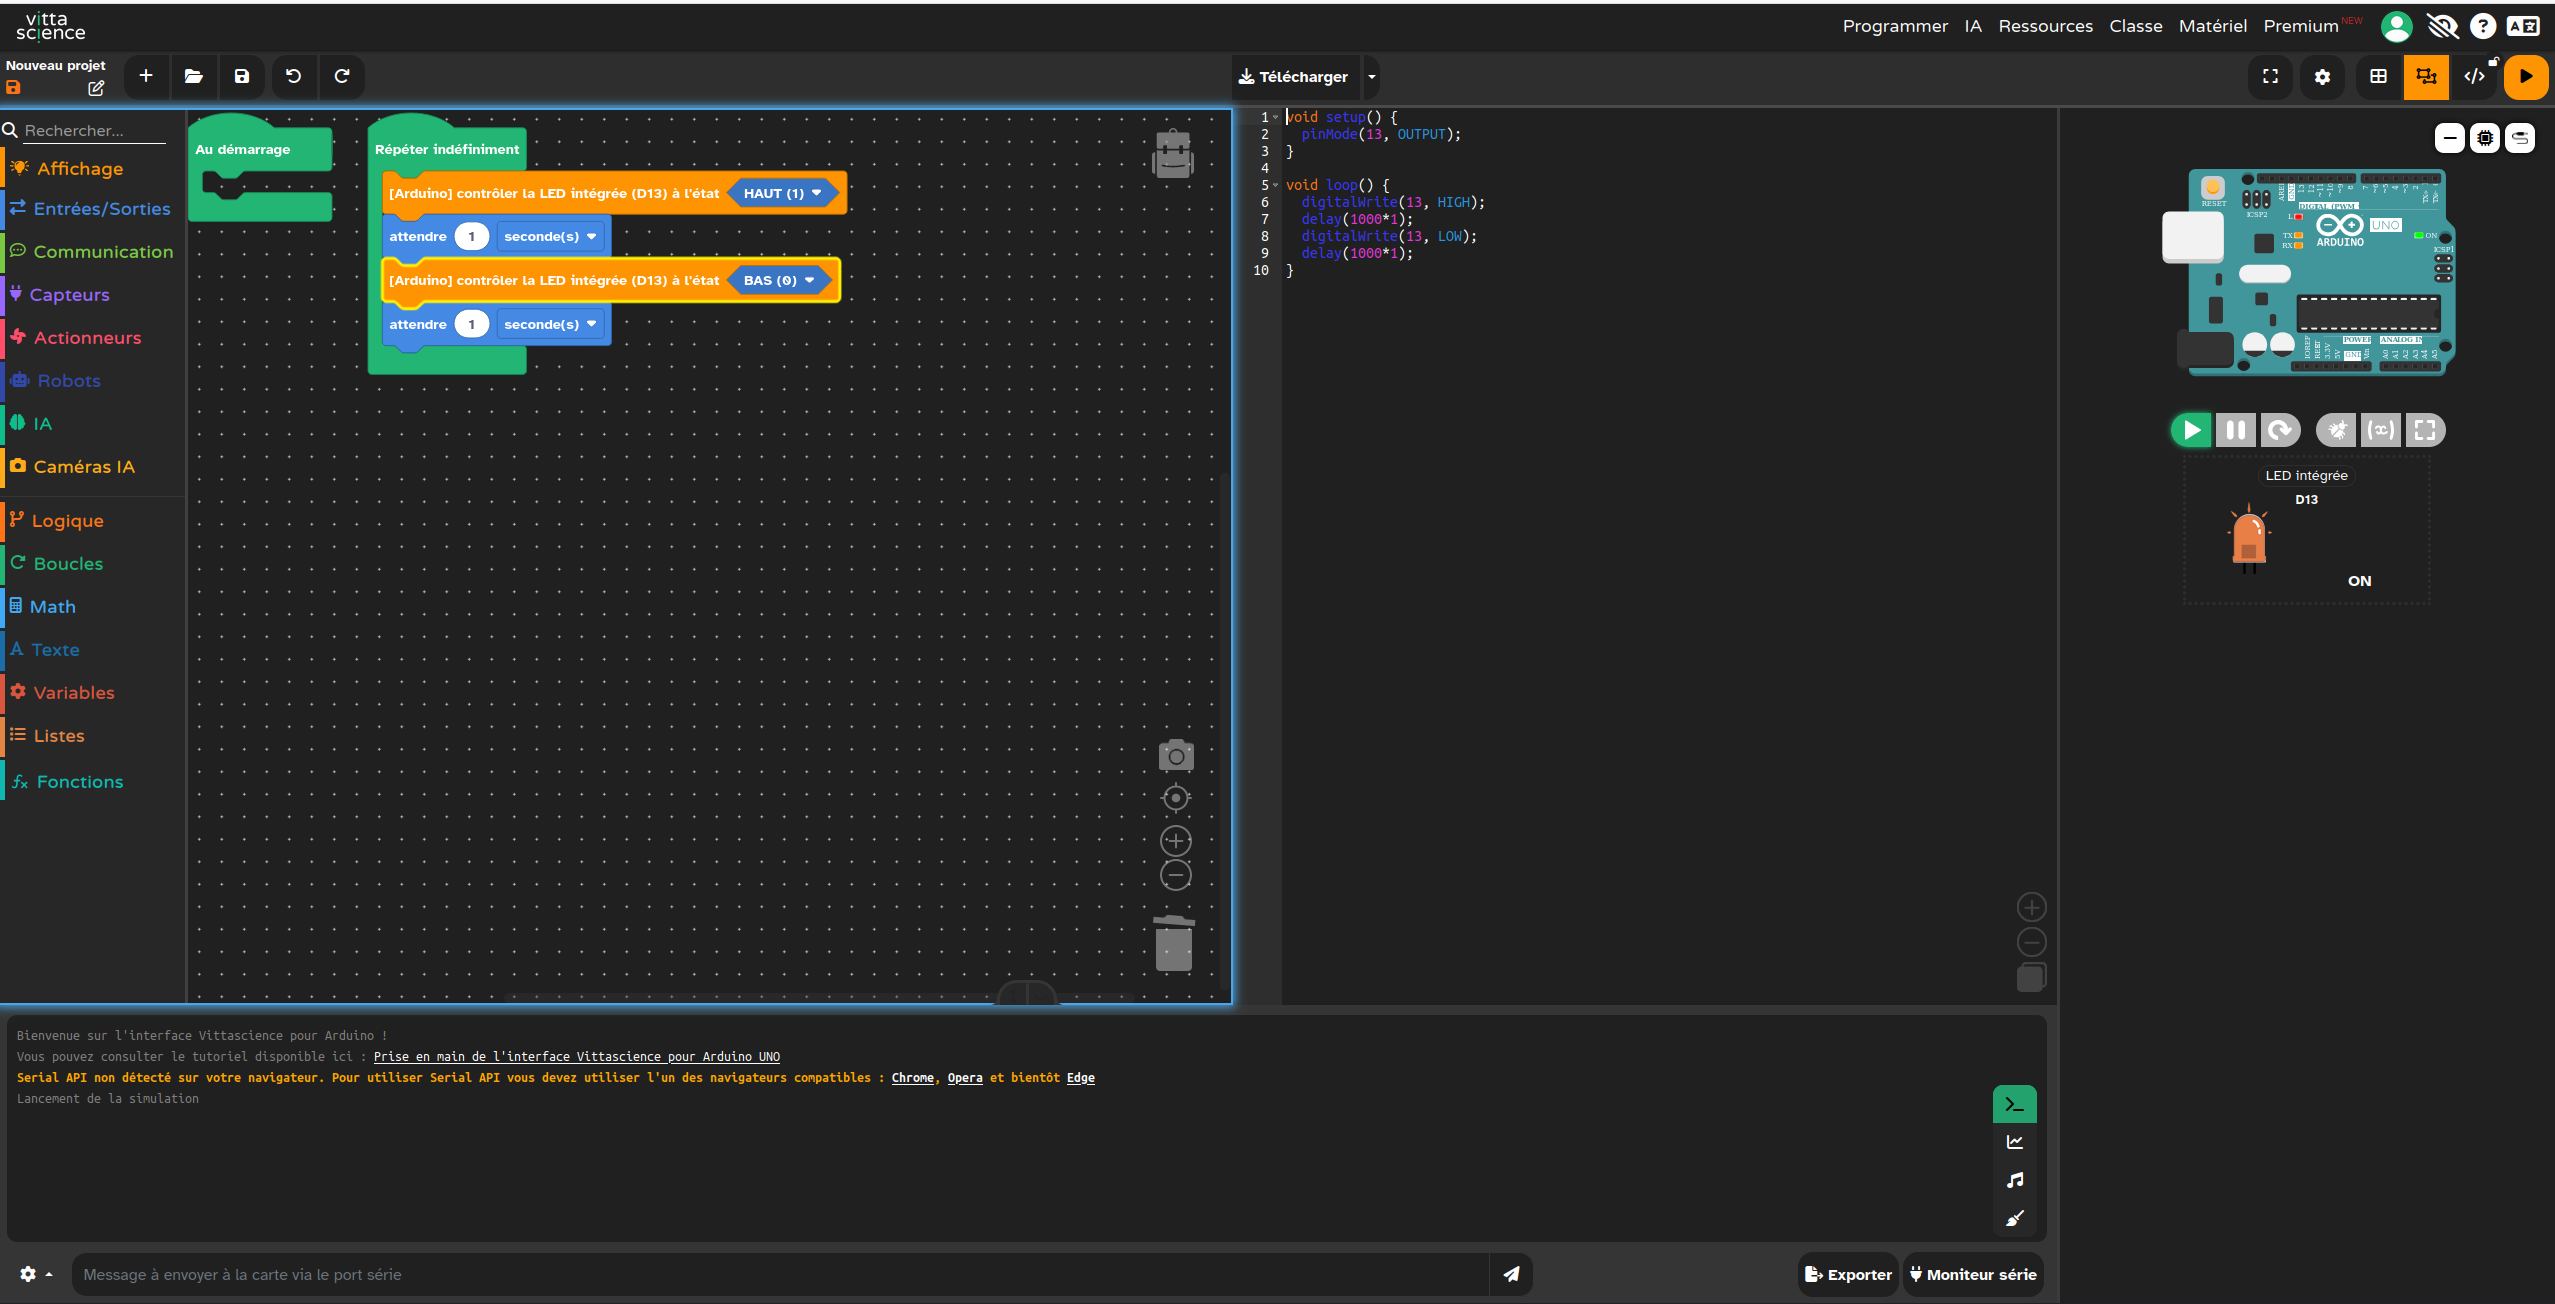The image size is (2555, 1304).
Task: Toggle the hybrid blocks-code view button
Action: [x=2426, y=77]
